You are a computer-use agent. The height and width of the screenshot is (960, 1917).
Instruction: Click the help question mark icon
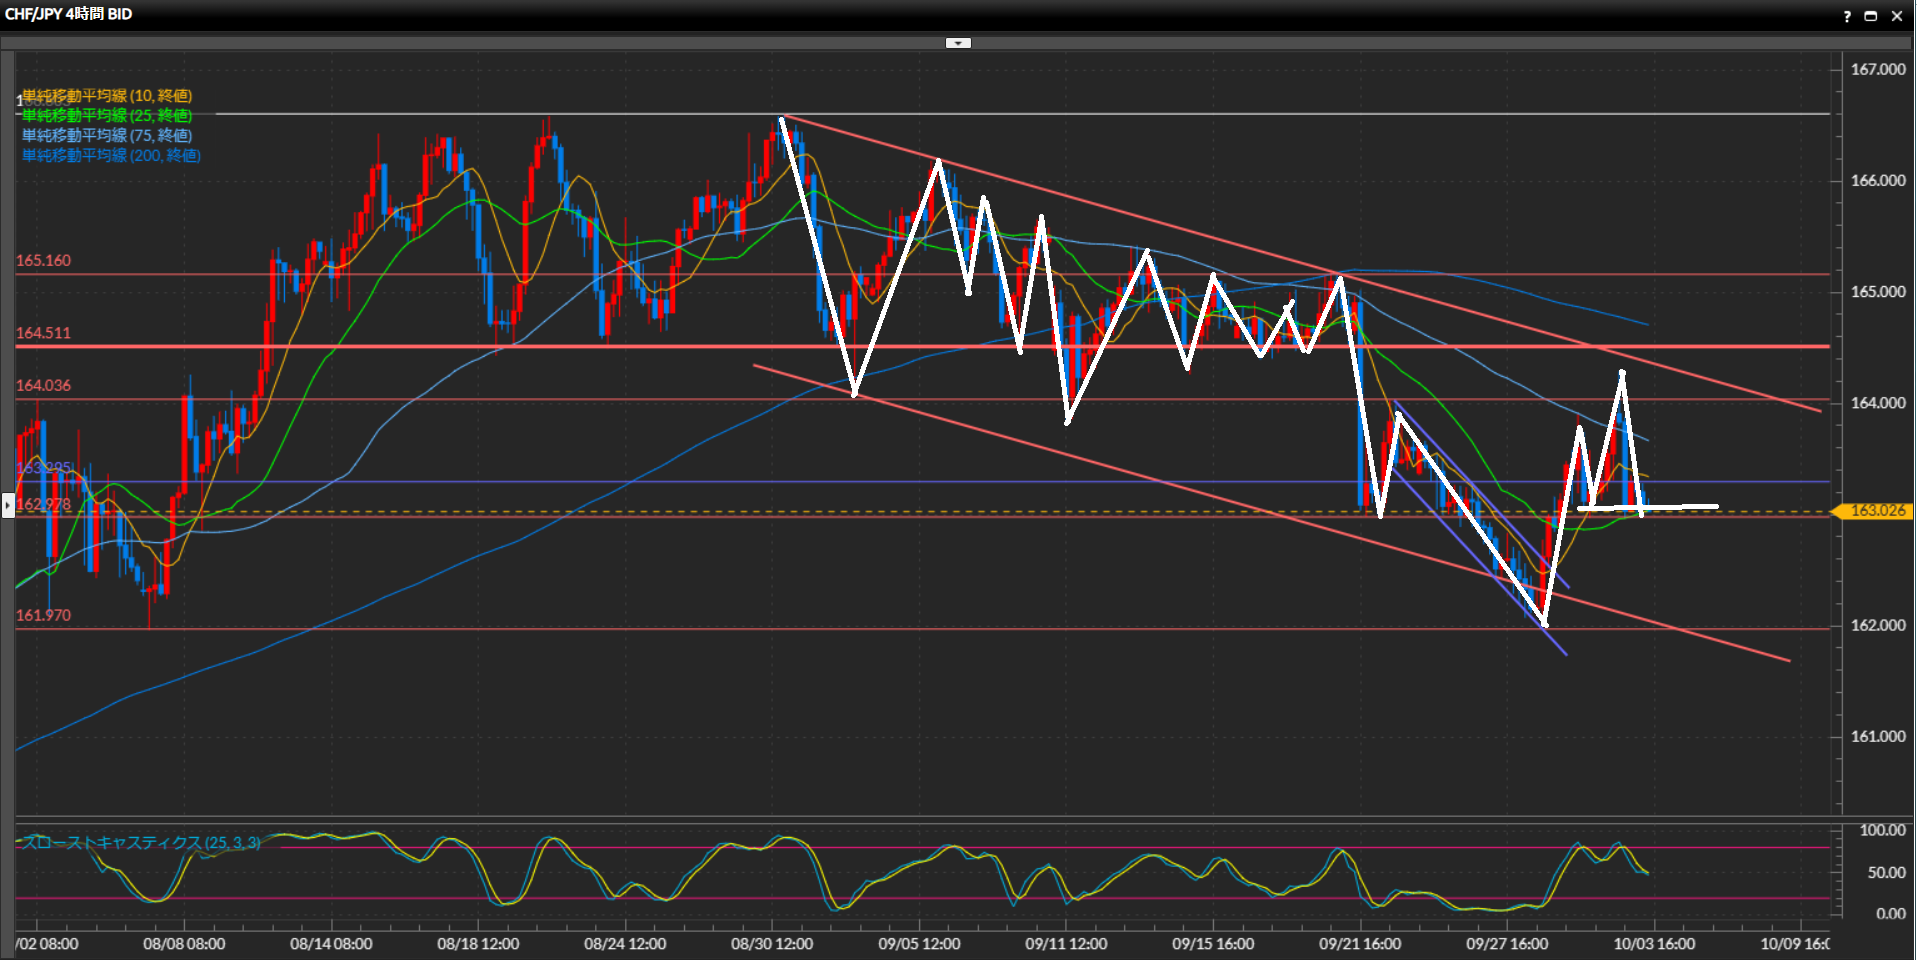coord(1846,16)
